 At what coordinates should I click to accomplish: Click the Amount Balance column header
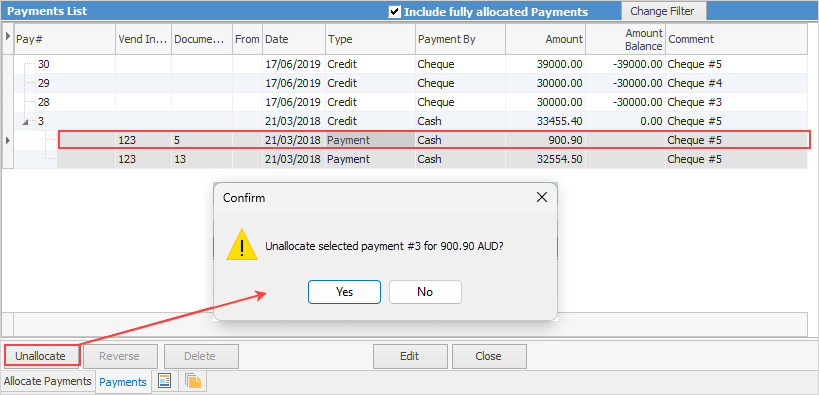tap(625, 39)
